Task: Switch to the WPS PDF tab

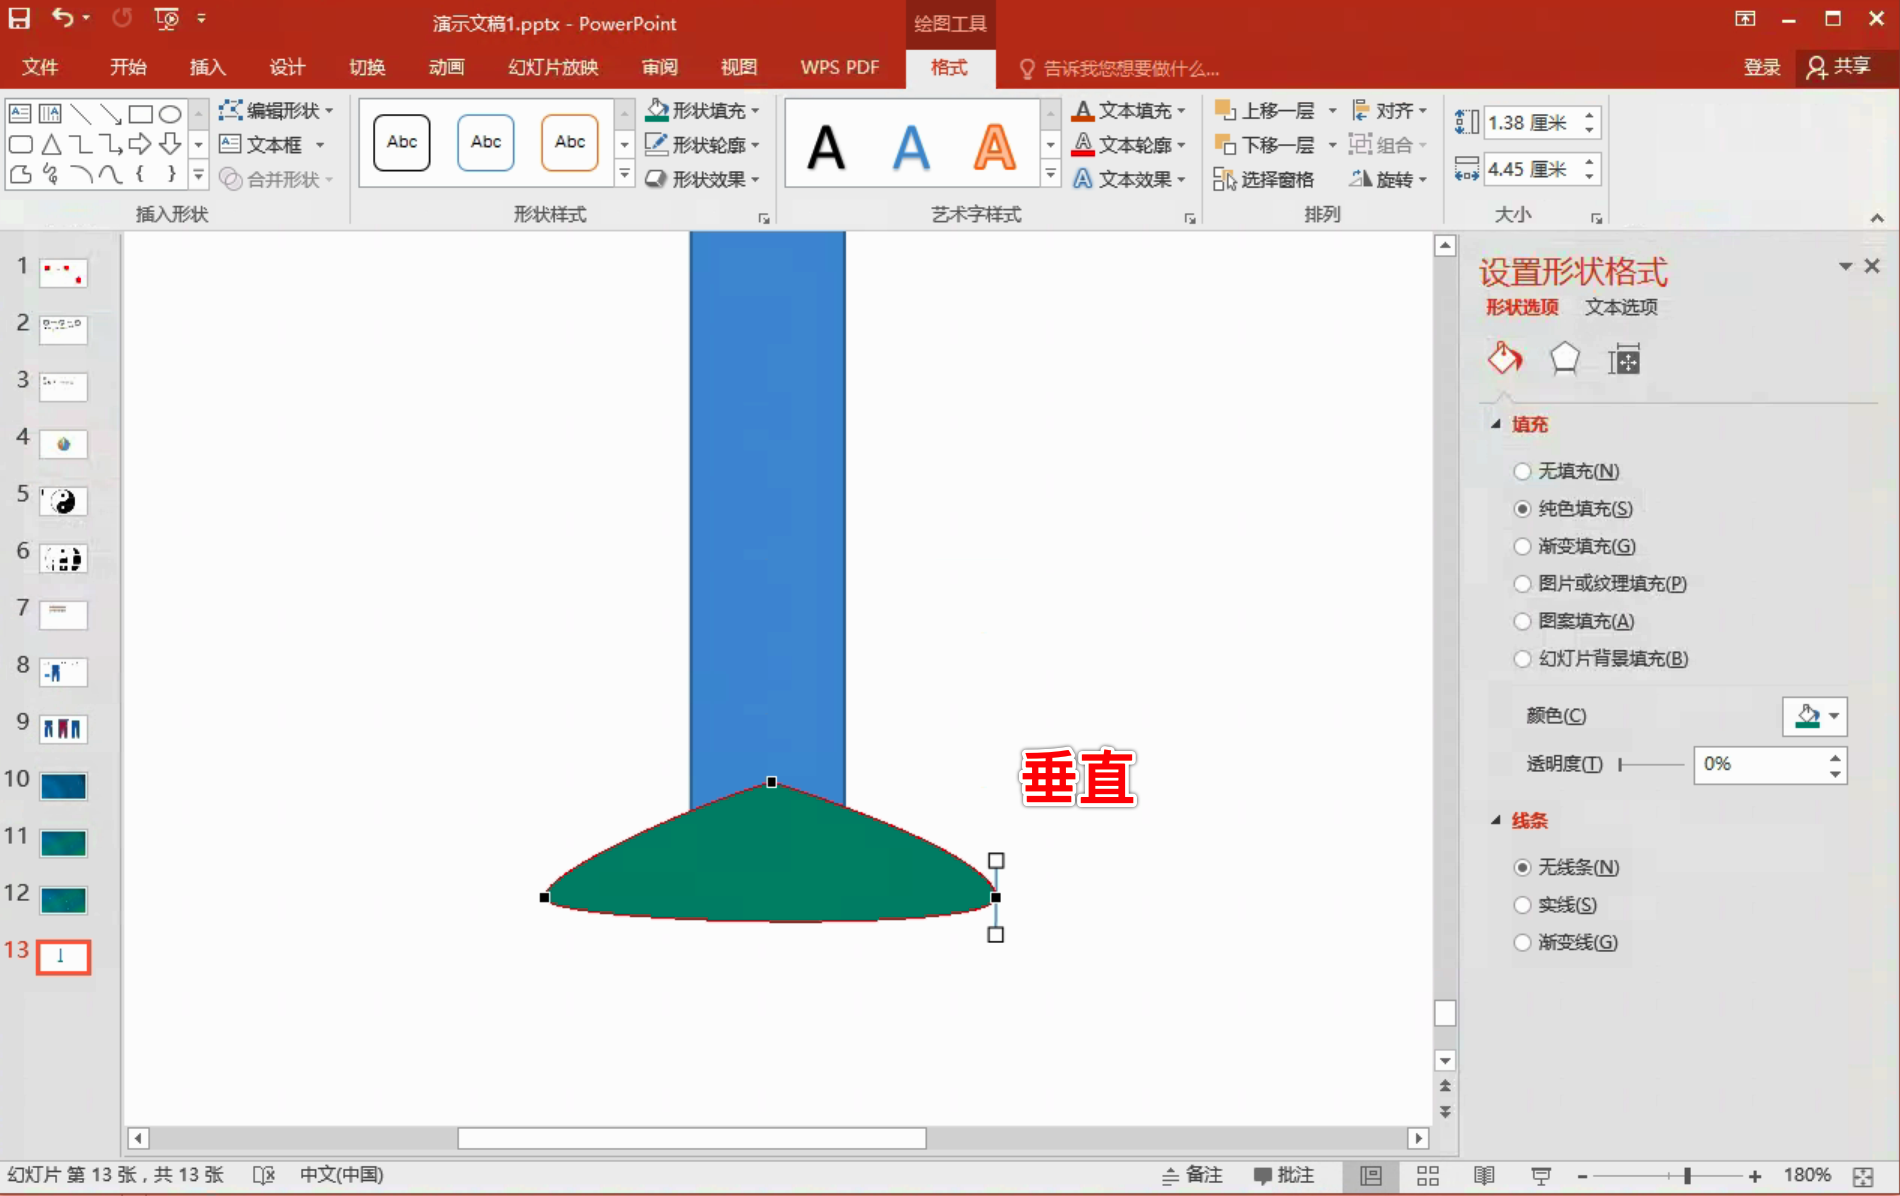Action: click(840, 67)
